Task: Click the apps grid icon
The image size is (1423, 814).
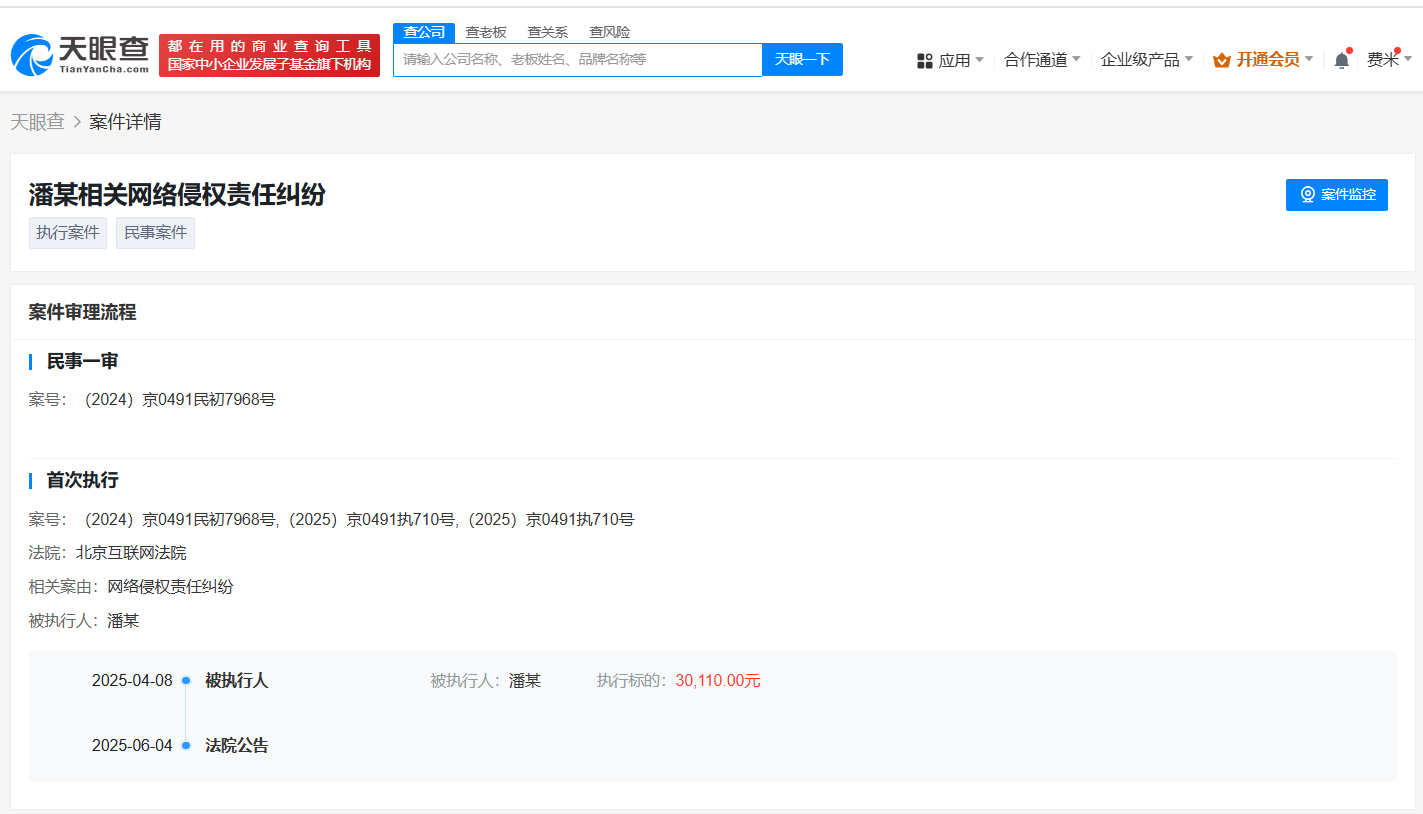Action: (x=924, y=61)
